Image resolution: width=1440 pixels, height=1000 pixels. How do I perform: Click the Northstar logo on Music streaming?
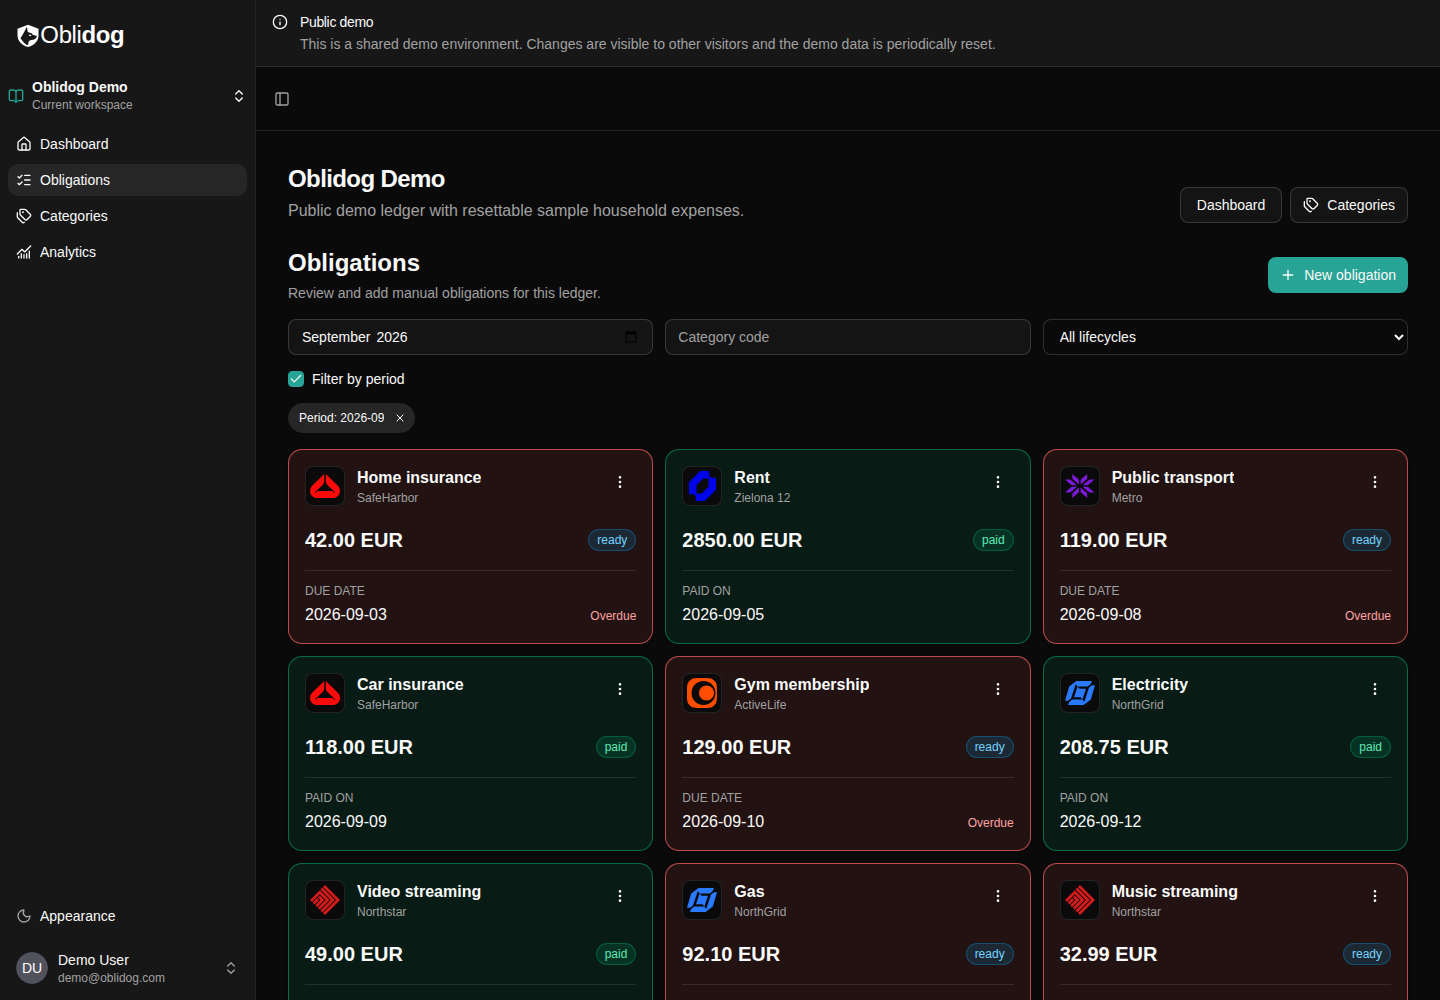(1080, 900)
